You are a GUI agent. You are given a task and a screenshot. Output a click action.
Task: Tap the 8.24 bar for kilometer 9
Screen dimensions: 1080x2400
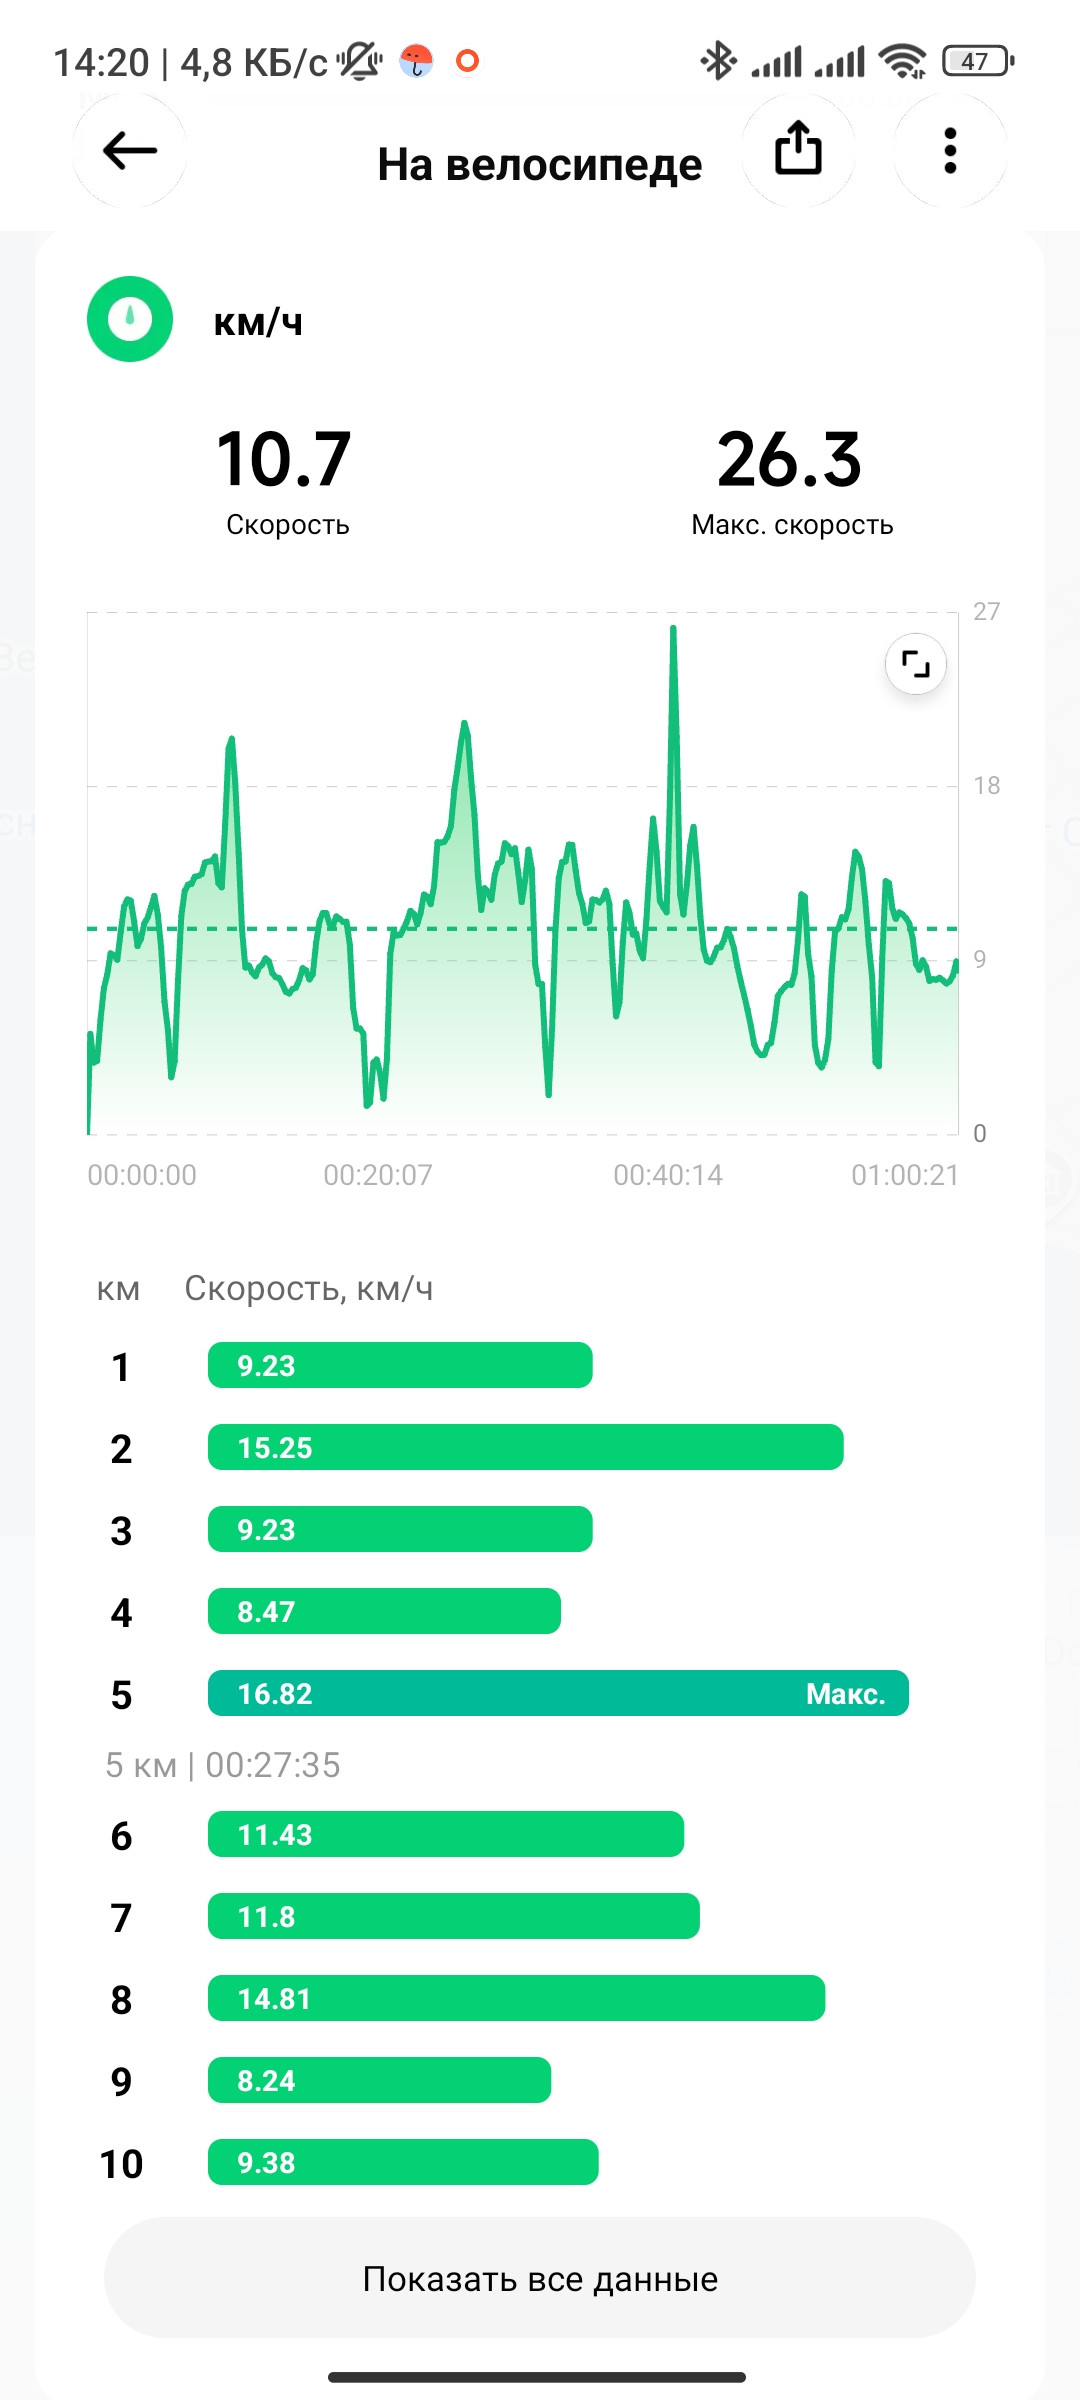379,2080
